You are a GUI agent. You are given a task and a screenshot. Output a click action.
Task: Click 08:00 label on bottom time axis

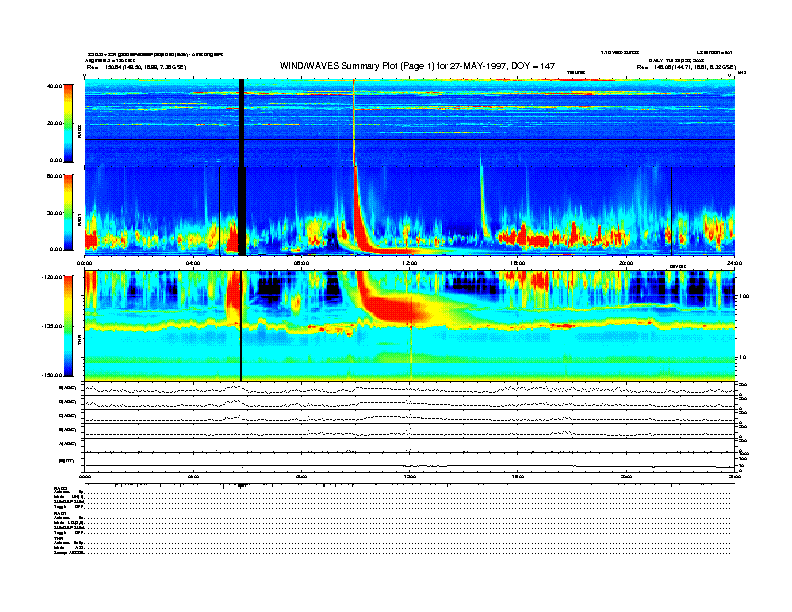click(302, 476)
